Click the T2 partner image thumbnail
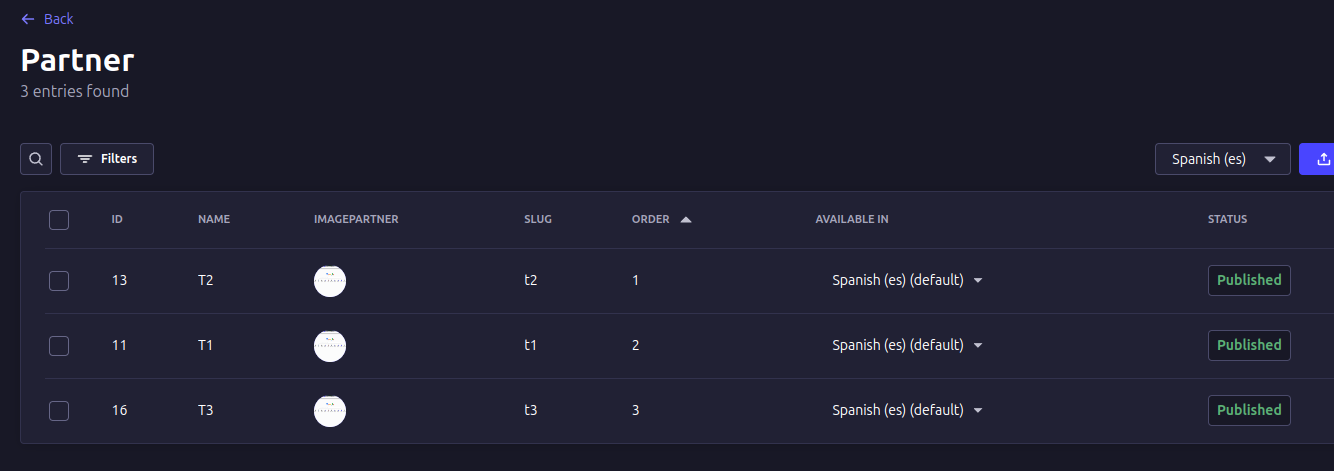The height and width of the screenshot is (471, 1334). (x=330, y=281)
